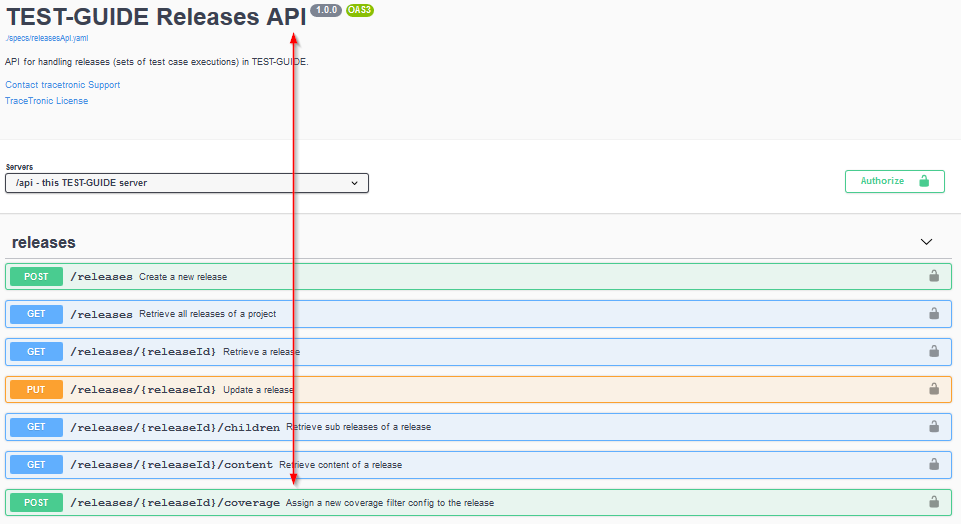Open the ./specs/releasesApi.yaml link

point(47,38)
